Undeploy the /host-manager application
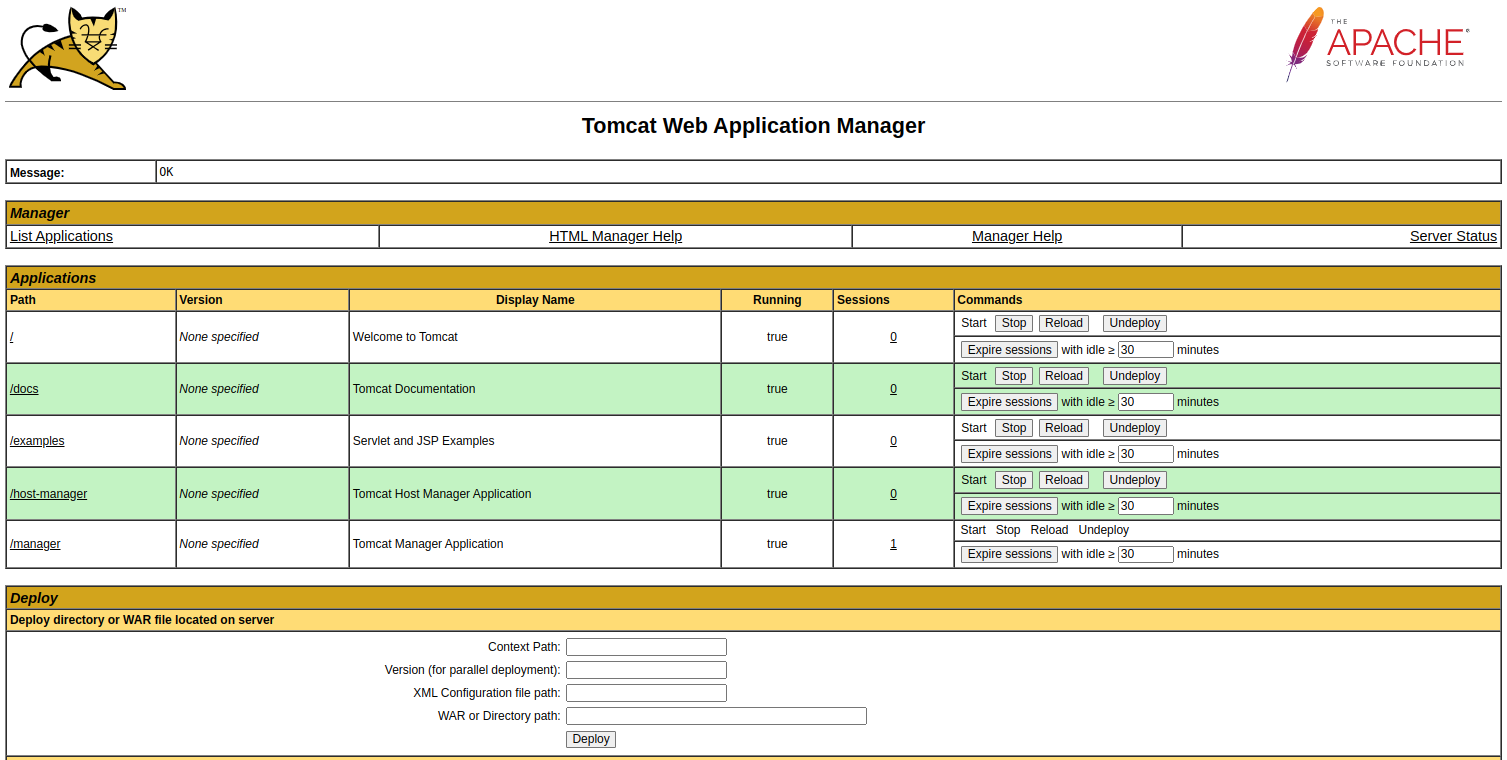 [x=1134, y=480]
